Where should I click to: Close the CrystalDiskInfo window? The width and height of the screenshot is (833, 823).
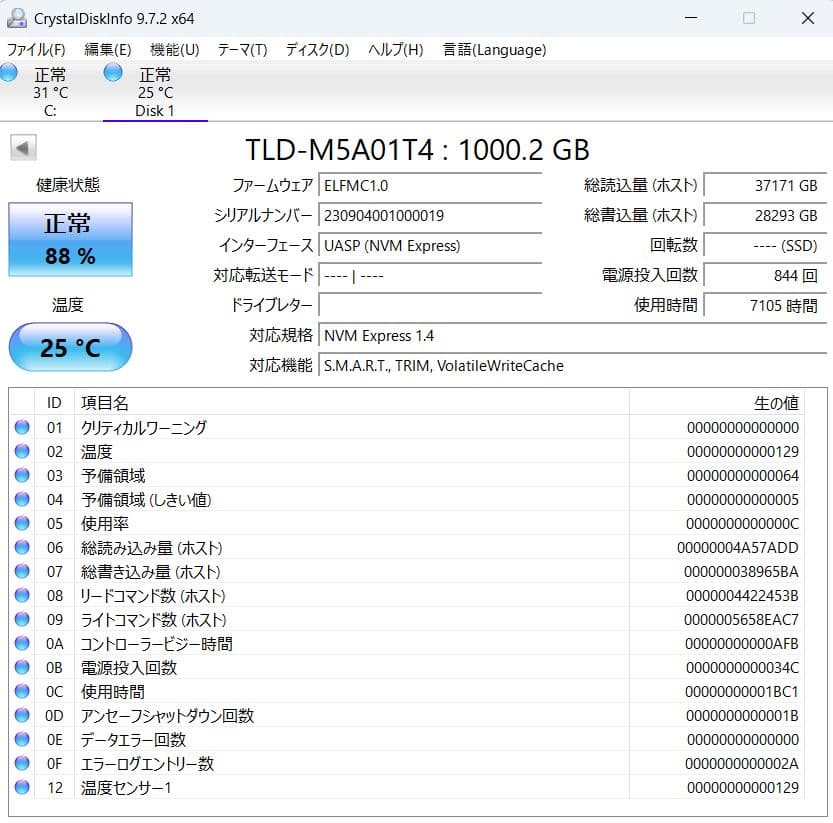(x=808, y=18)
